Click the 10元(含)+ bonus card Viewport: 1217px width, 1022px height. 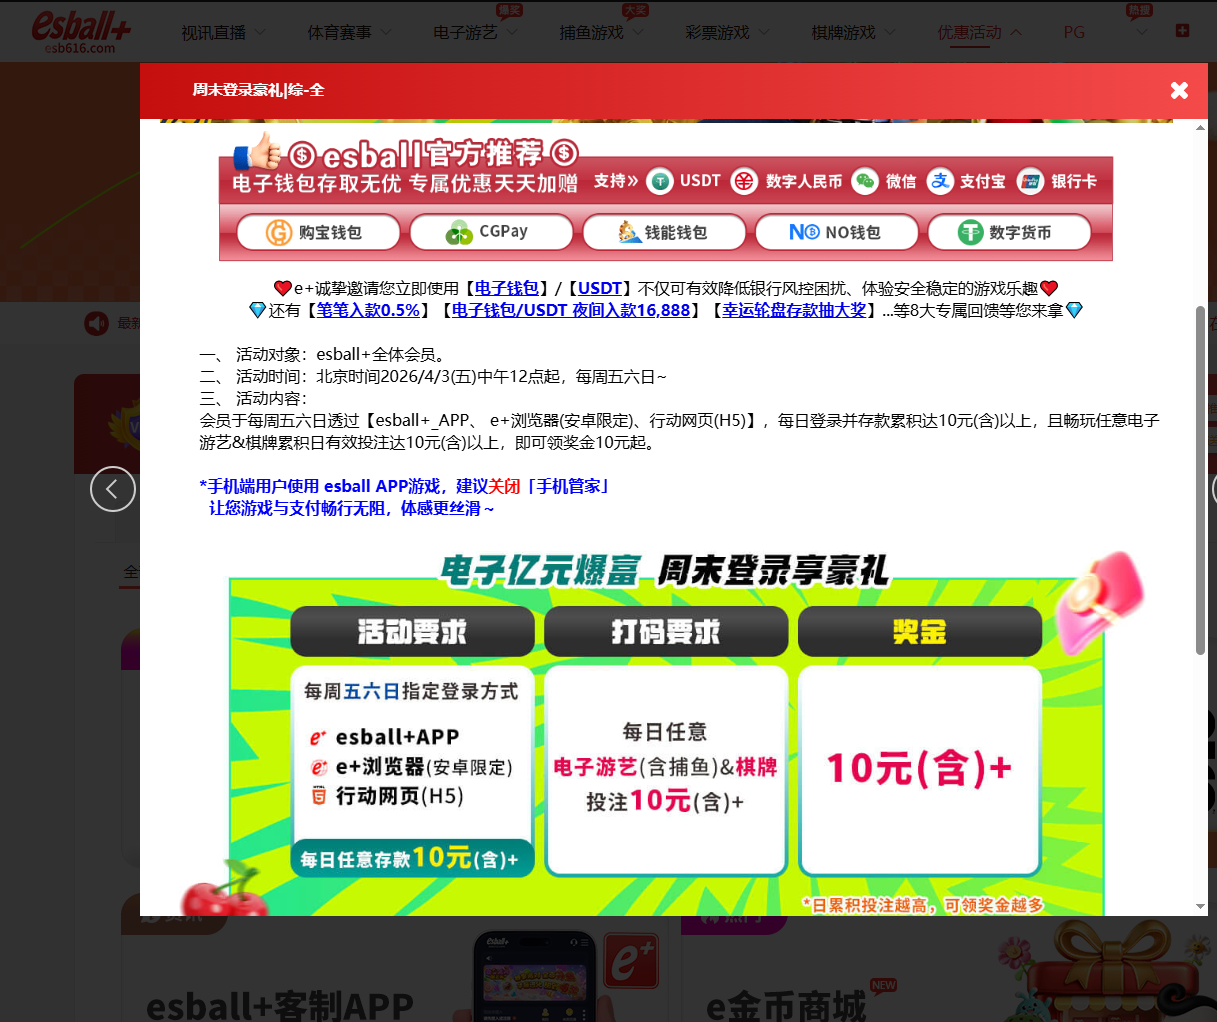click(920, 770)
